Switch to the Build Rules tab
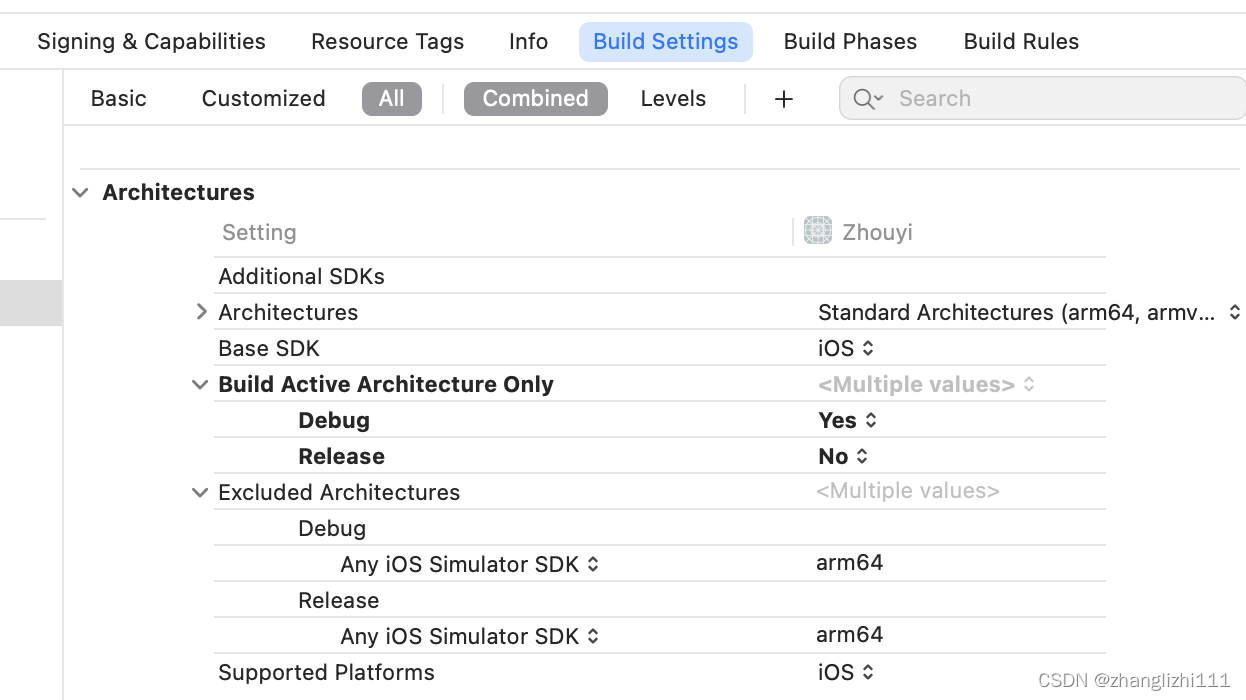 [1021, 41]
